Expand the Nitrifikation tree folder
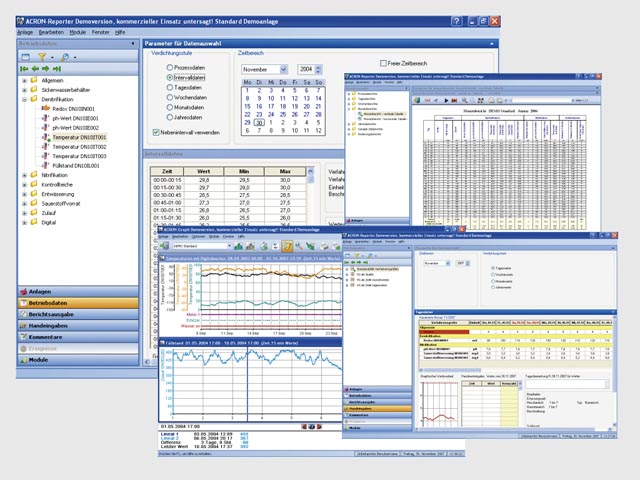The height and width of the screenshot is (480, 640). (x=24, y=174)
